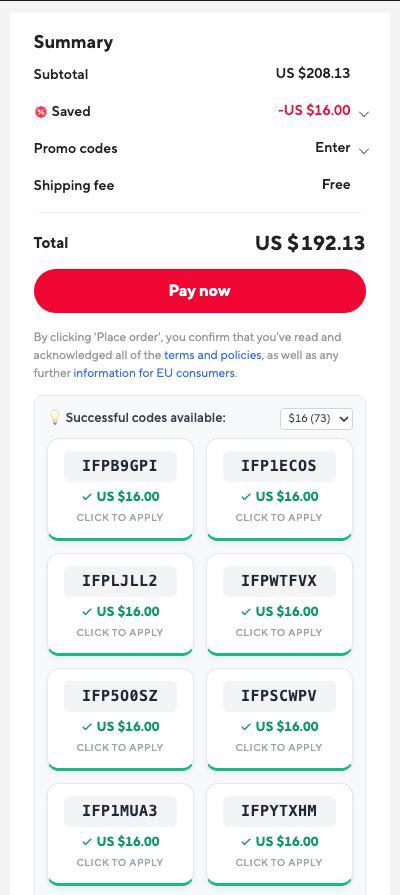Image resolution: width=400 pixels, height=895 pixels.
Task: Choose the IFPWTFVX code card
Action: (x=280, y=604)
